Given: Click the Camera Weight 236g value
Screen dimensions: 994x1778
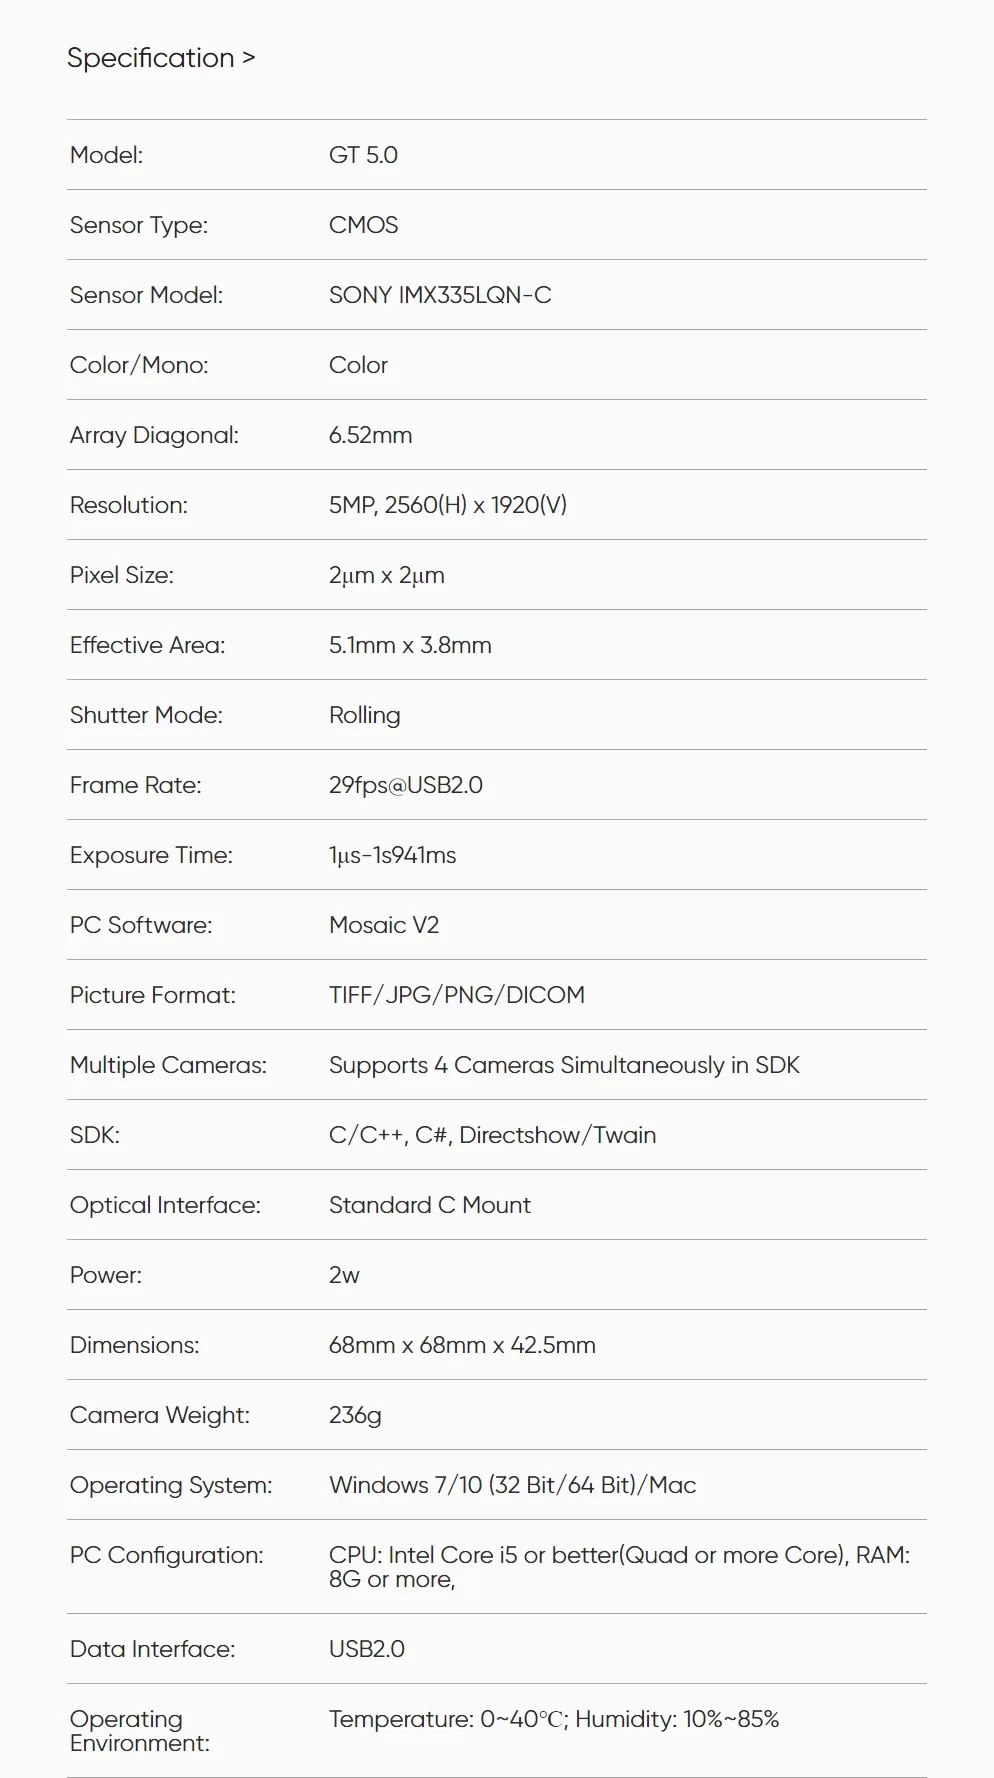Looking at the screenshot, I should [x=355, y=1415].
